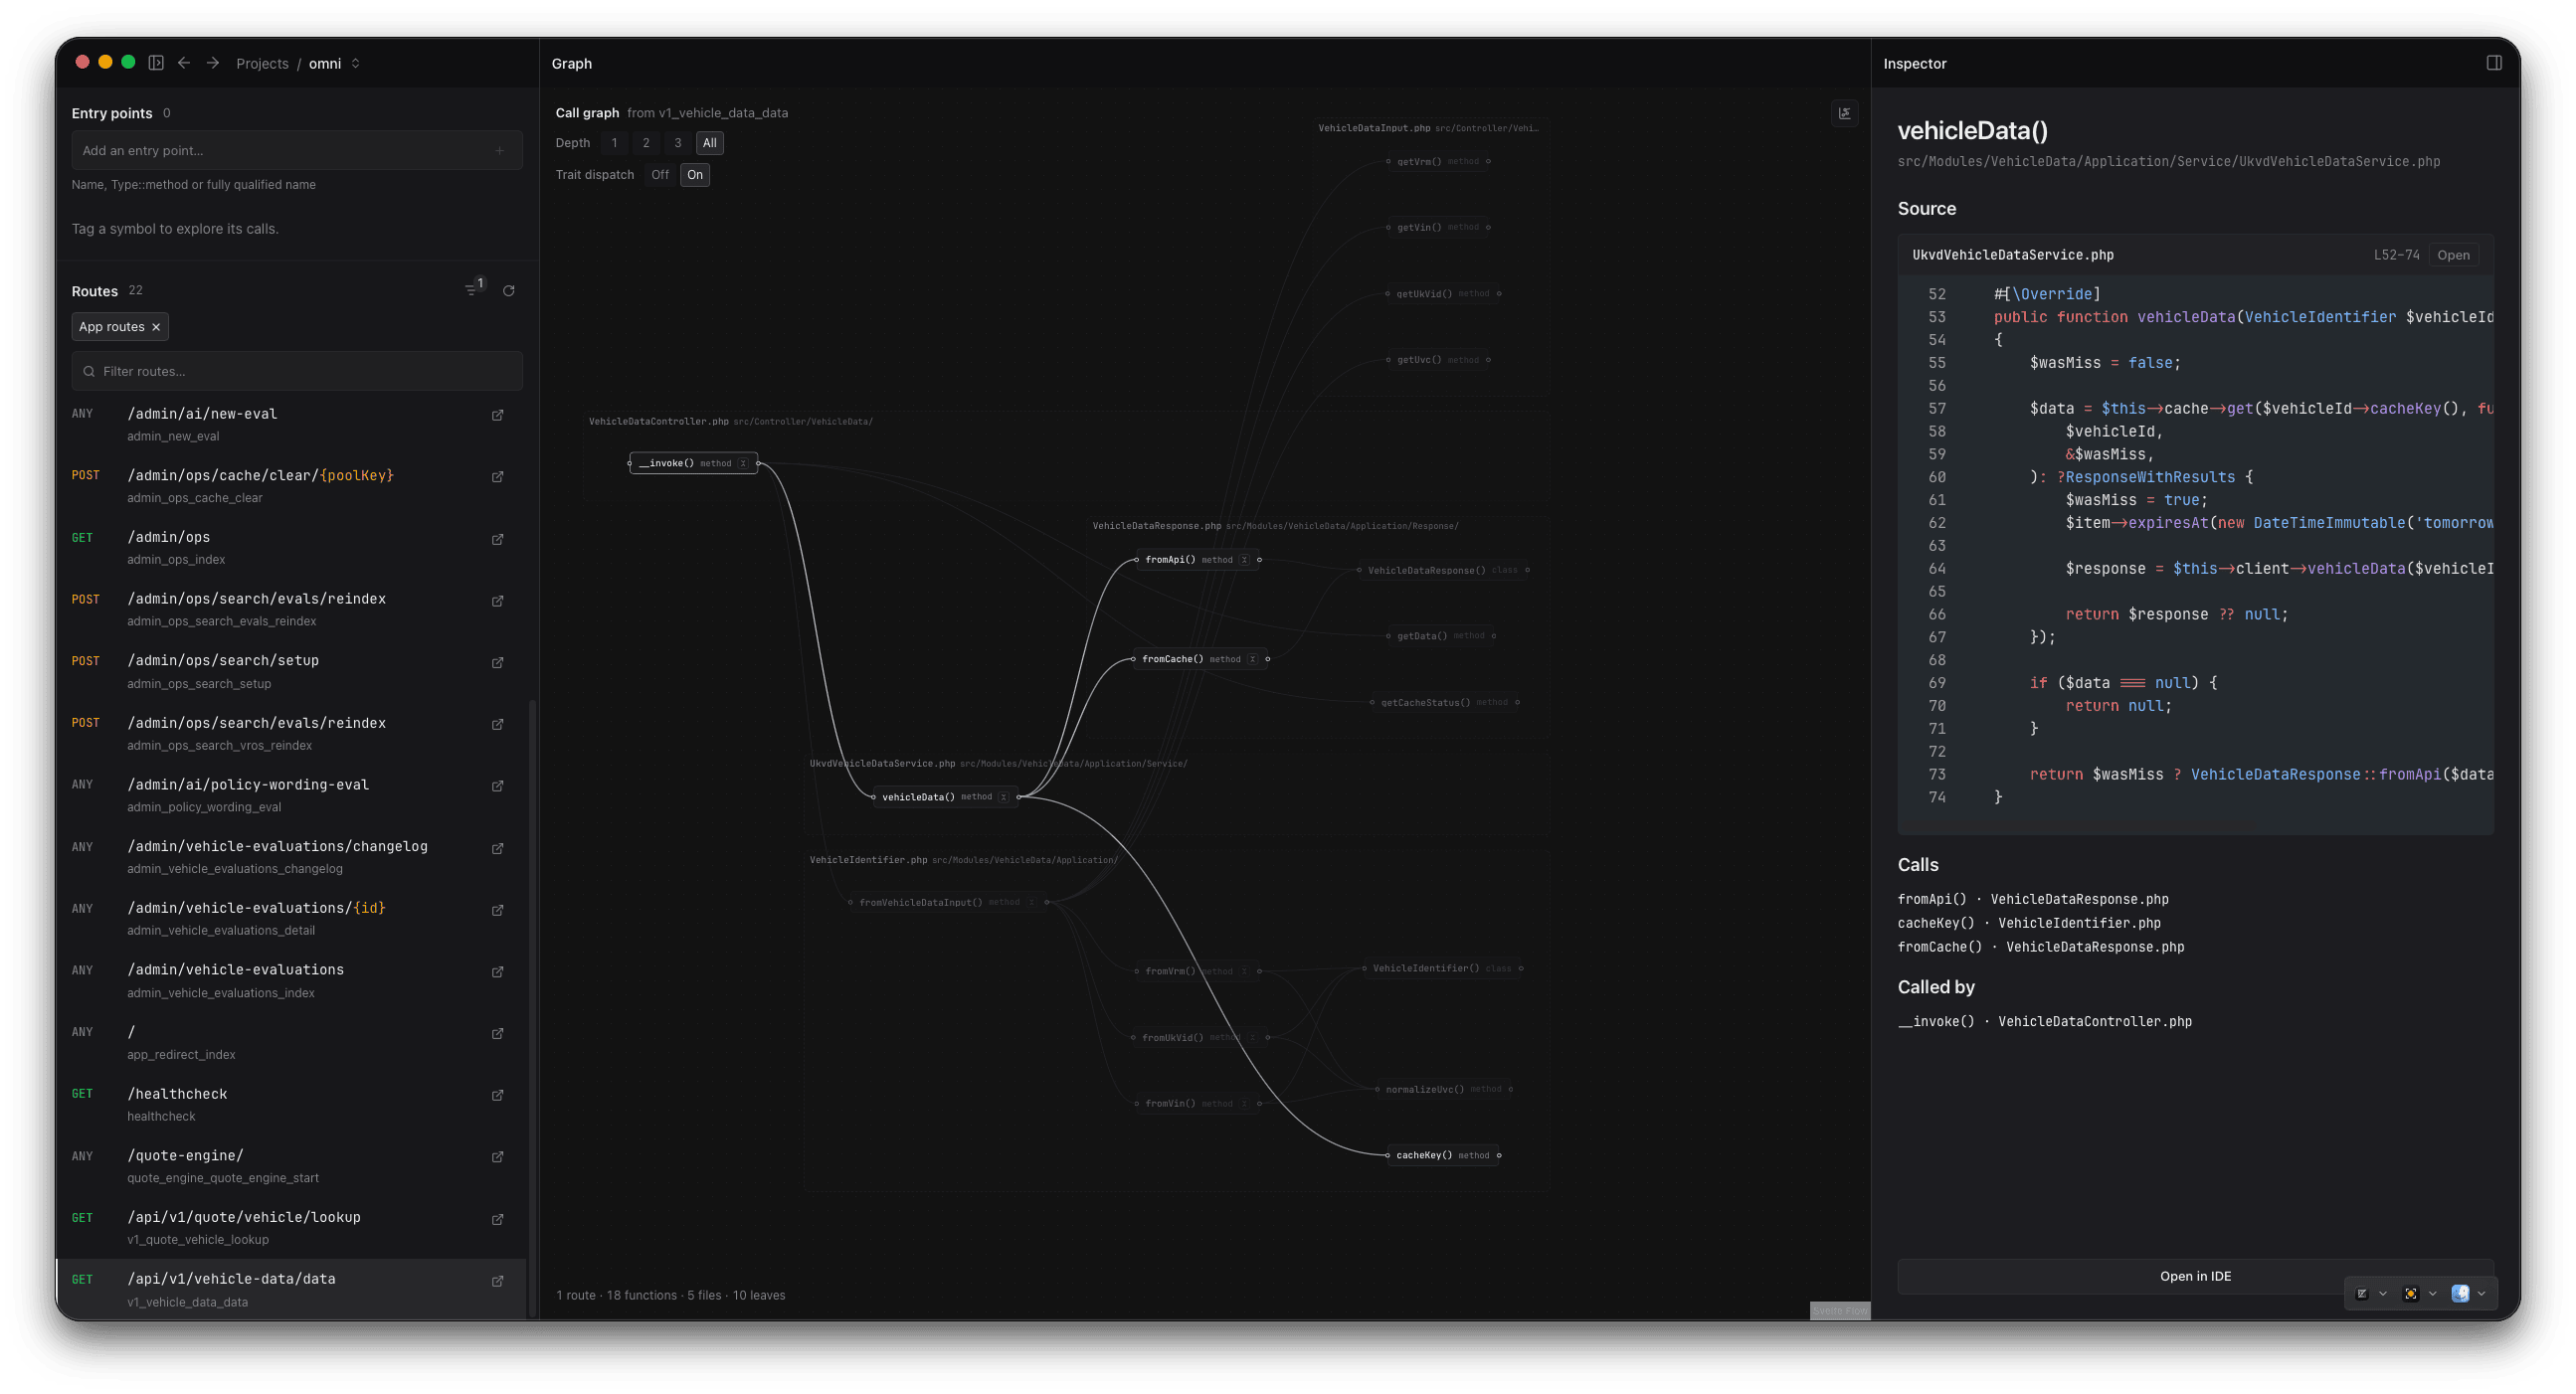Open external link for /admin/ai/policy-wording-eval
Screen dimensions: 2576x1394
[497, 786]
